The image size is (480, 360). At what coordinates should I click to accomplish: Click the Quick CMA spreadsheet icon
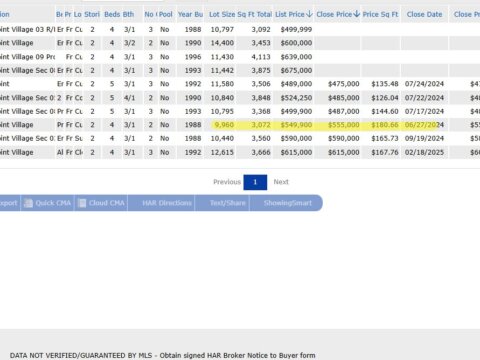click(28, 203)
